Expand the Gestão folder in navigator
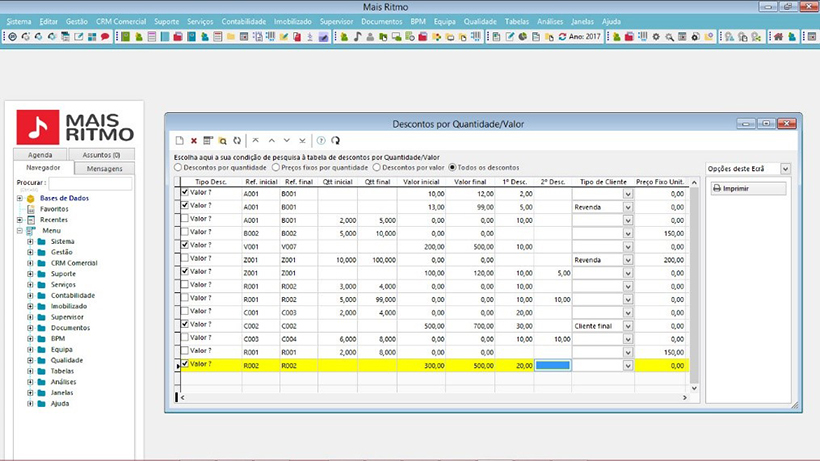Image resolution: width=820 pixels, height=461 pixels. click(30, 252)
